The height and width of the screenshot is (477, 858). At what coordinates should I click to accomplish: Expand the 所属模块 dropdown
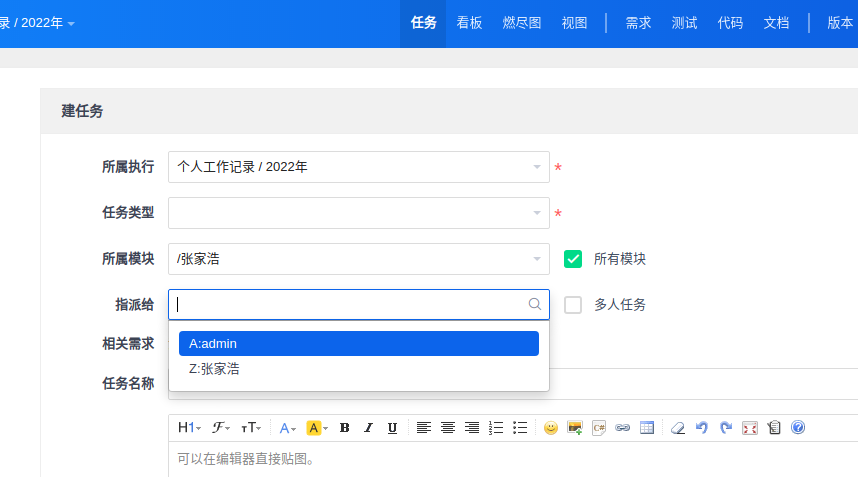point(358,259)
